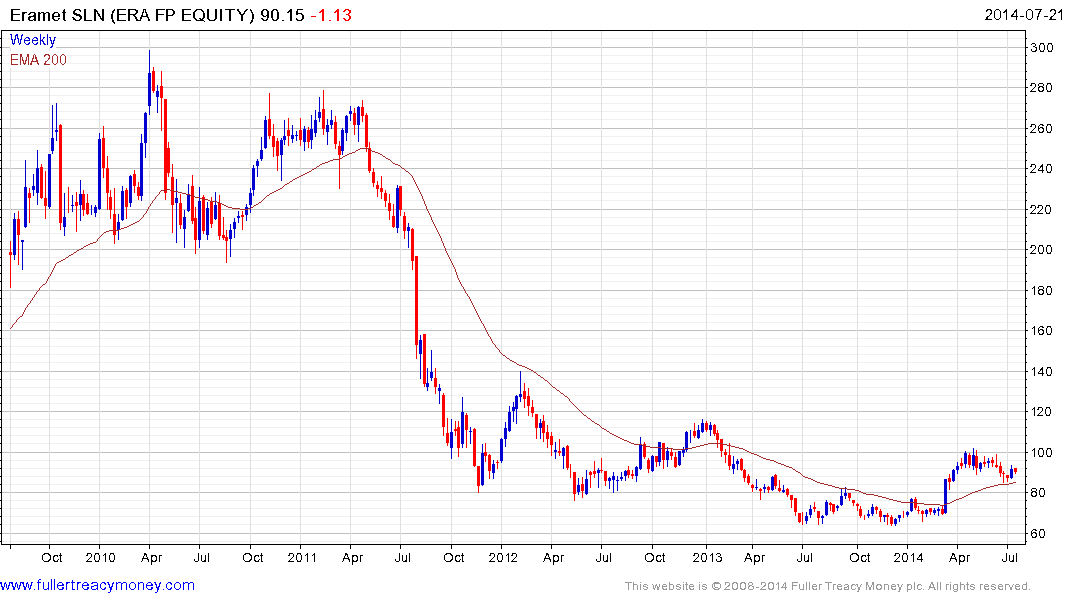Click the "200" price axis label
The width and height of the screenshot is (1075, 600).
(1042, 250)
